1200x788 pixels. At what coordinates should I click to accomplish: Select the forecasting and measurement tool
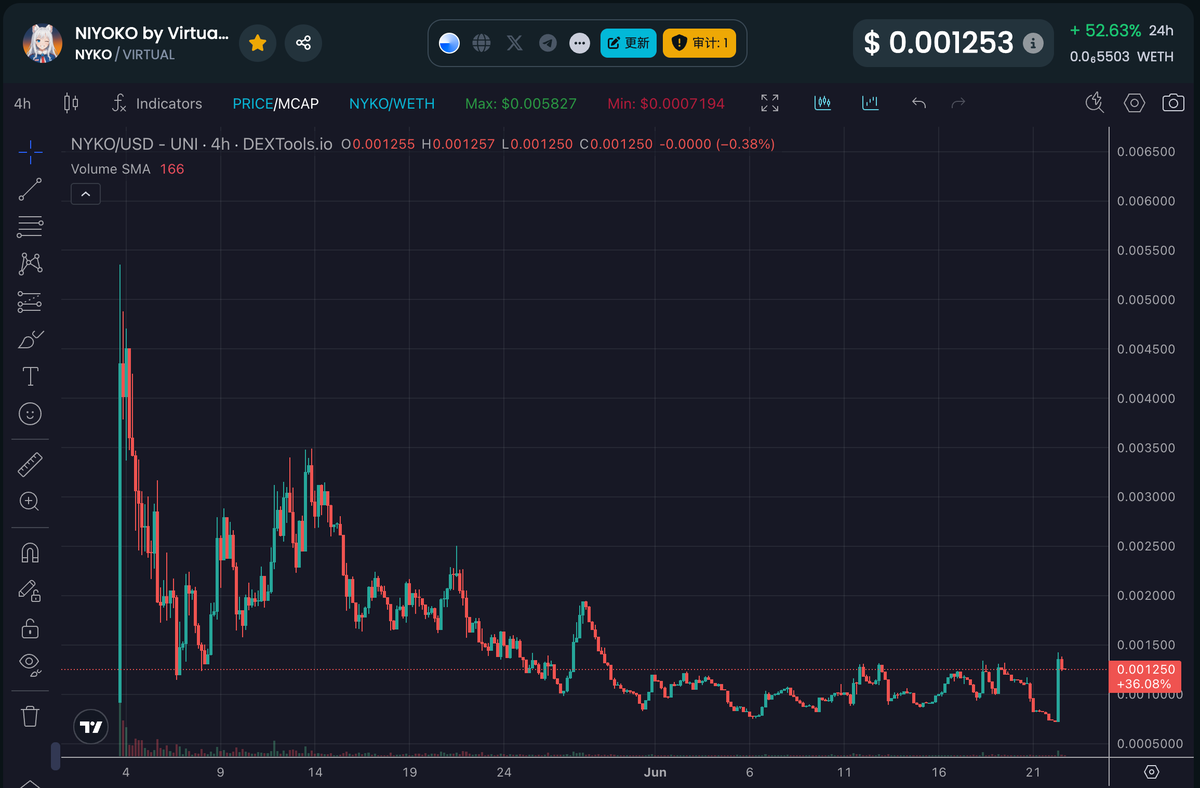click(30, 301)
